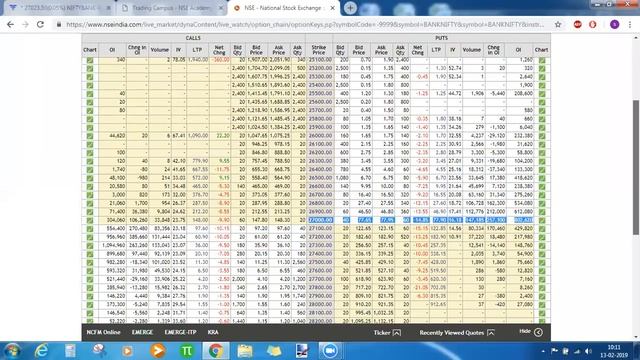Select the NSE National Stock Exchange tab

tap(282, 8)
